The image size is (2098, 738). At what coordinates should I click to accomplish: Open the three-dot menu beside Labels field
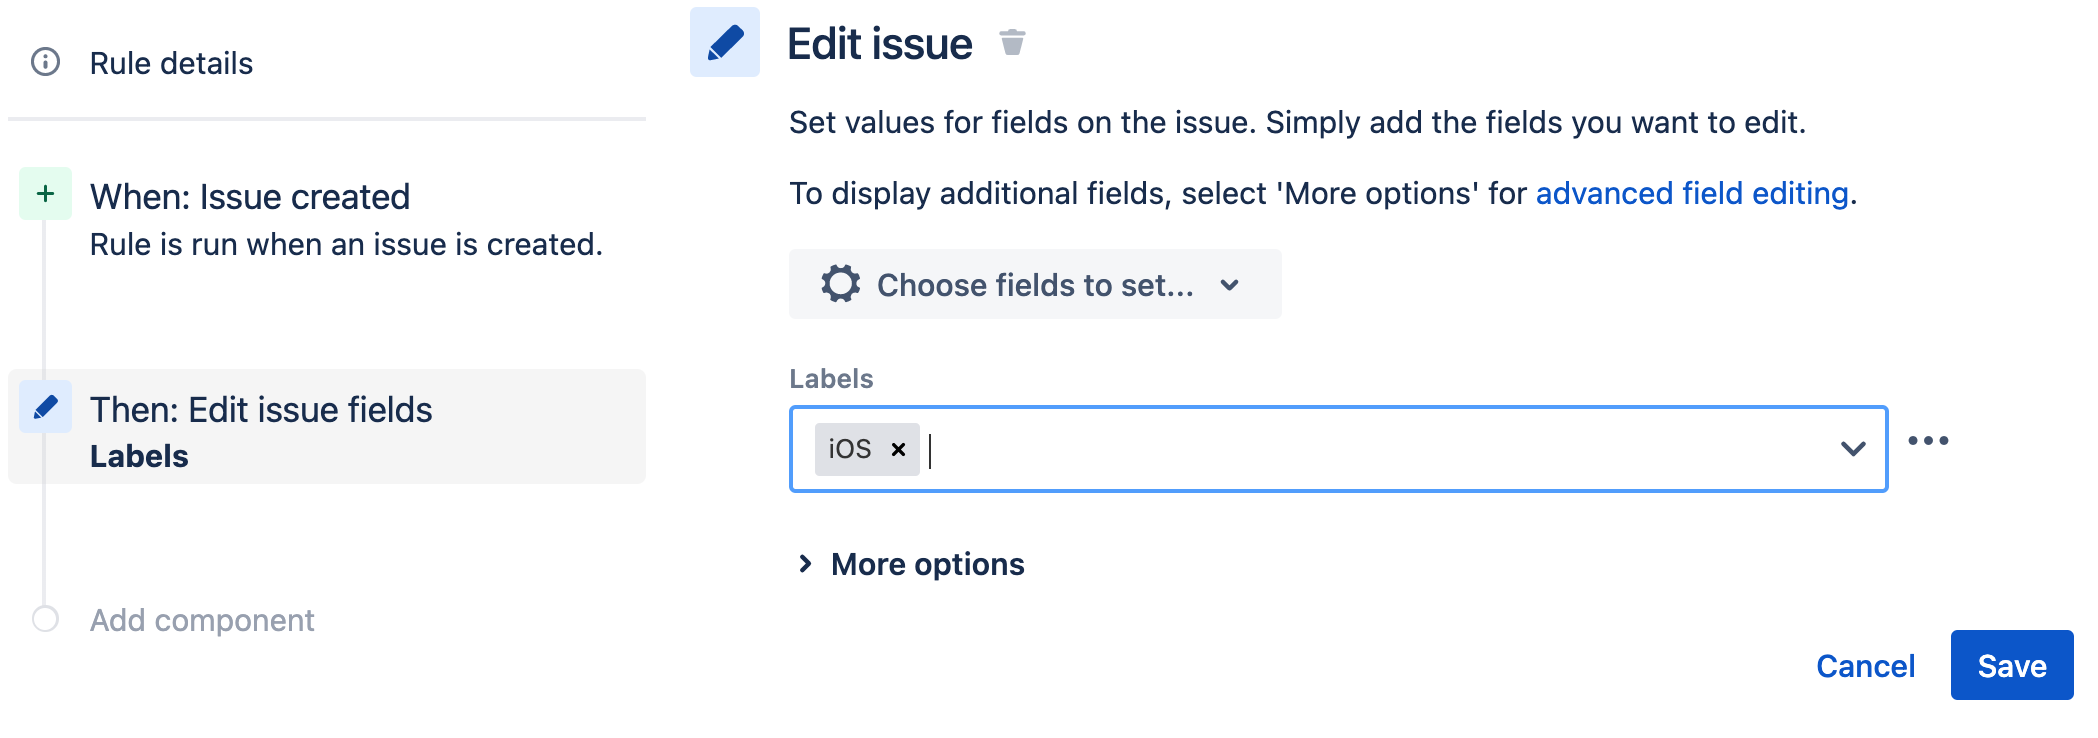pyautogui.click(x=1927, y=441)
